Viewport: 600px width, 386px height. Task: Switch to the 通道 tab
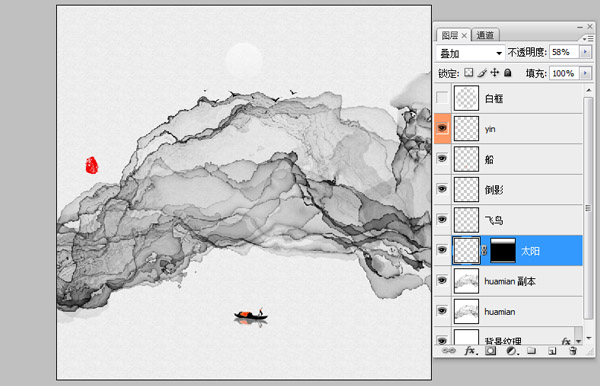tap(485, 35)
